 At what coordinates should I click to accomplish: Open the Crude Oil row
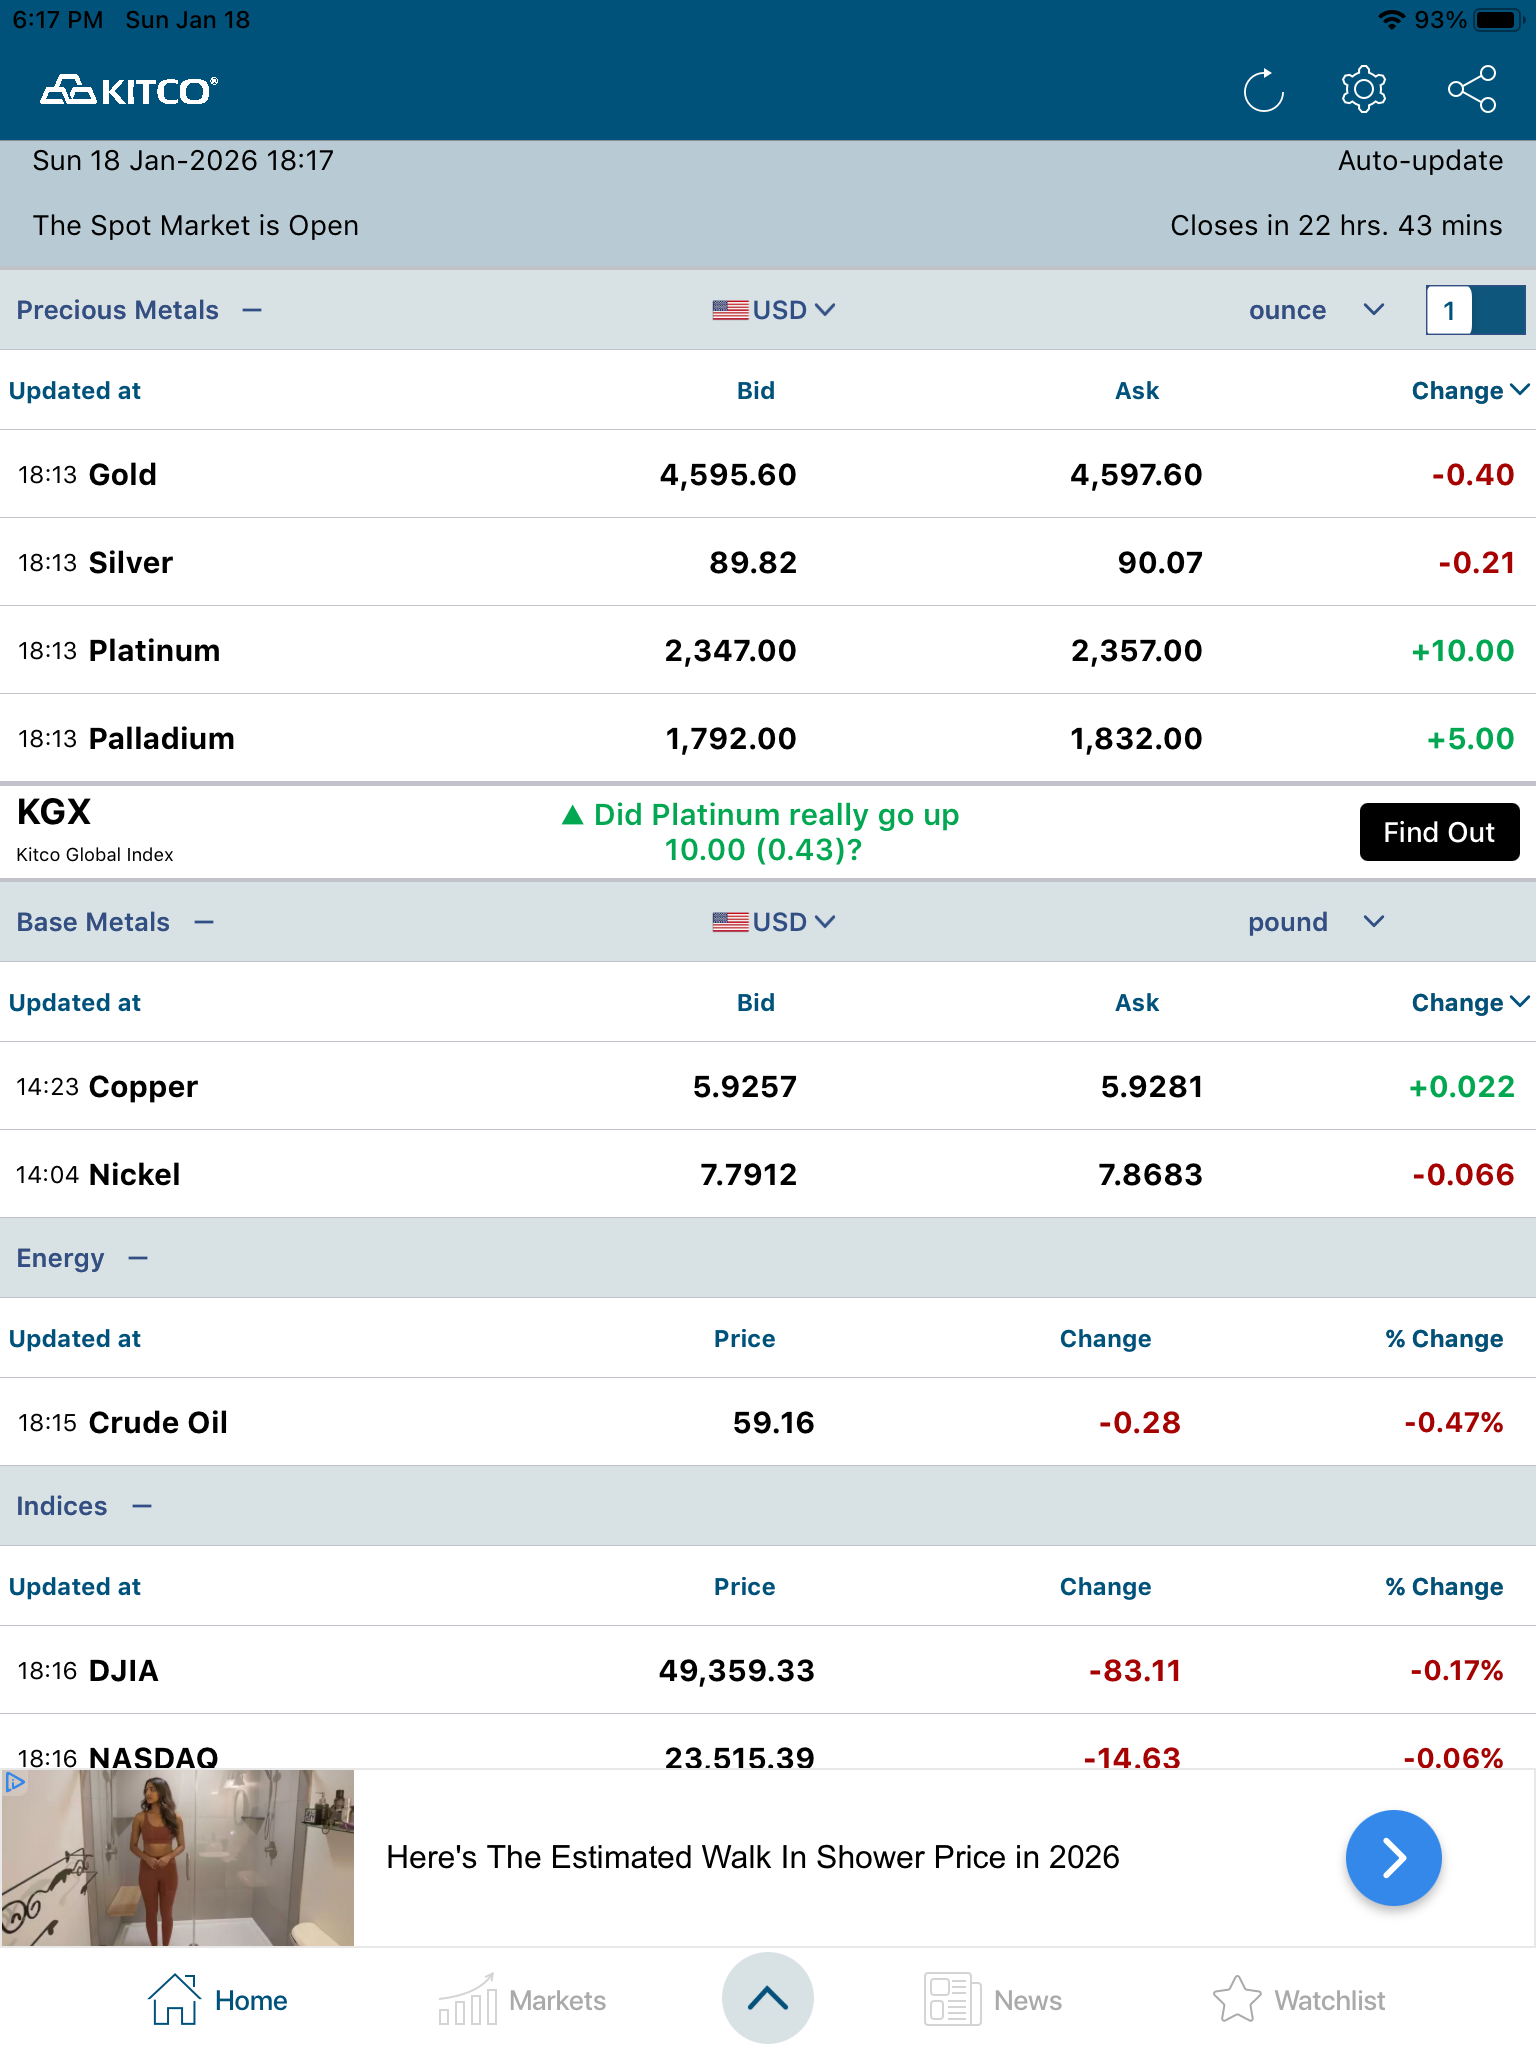coord(768,1422)
